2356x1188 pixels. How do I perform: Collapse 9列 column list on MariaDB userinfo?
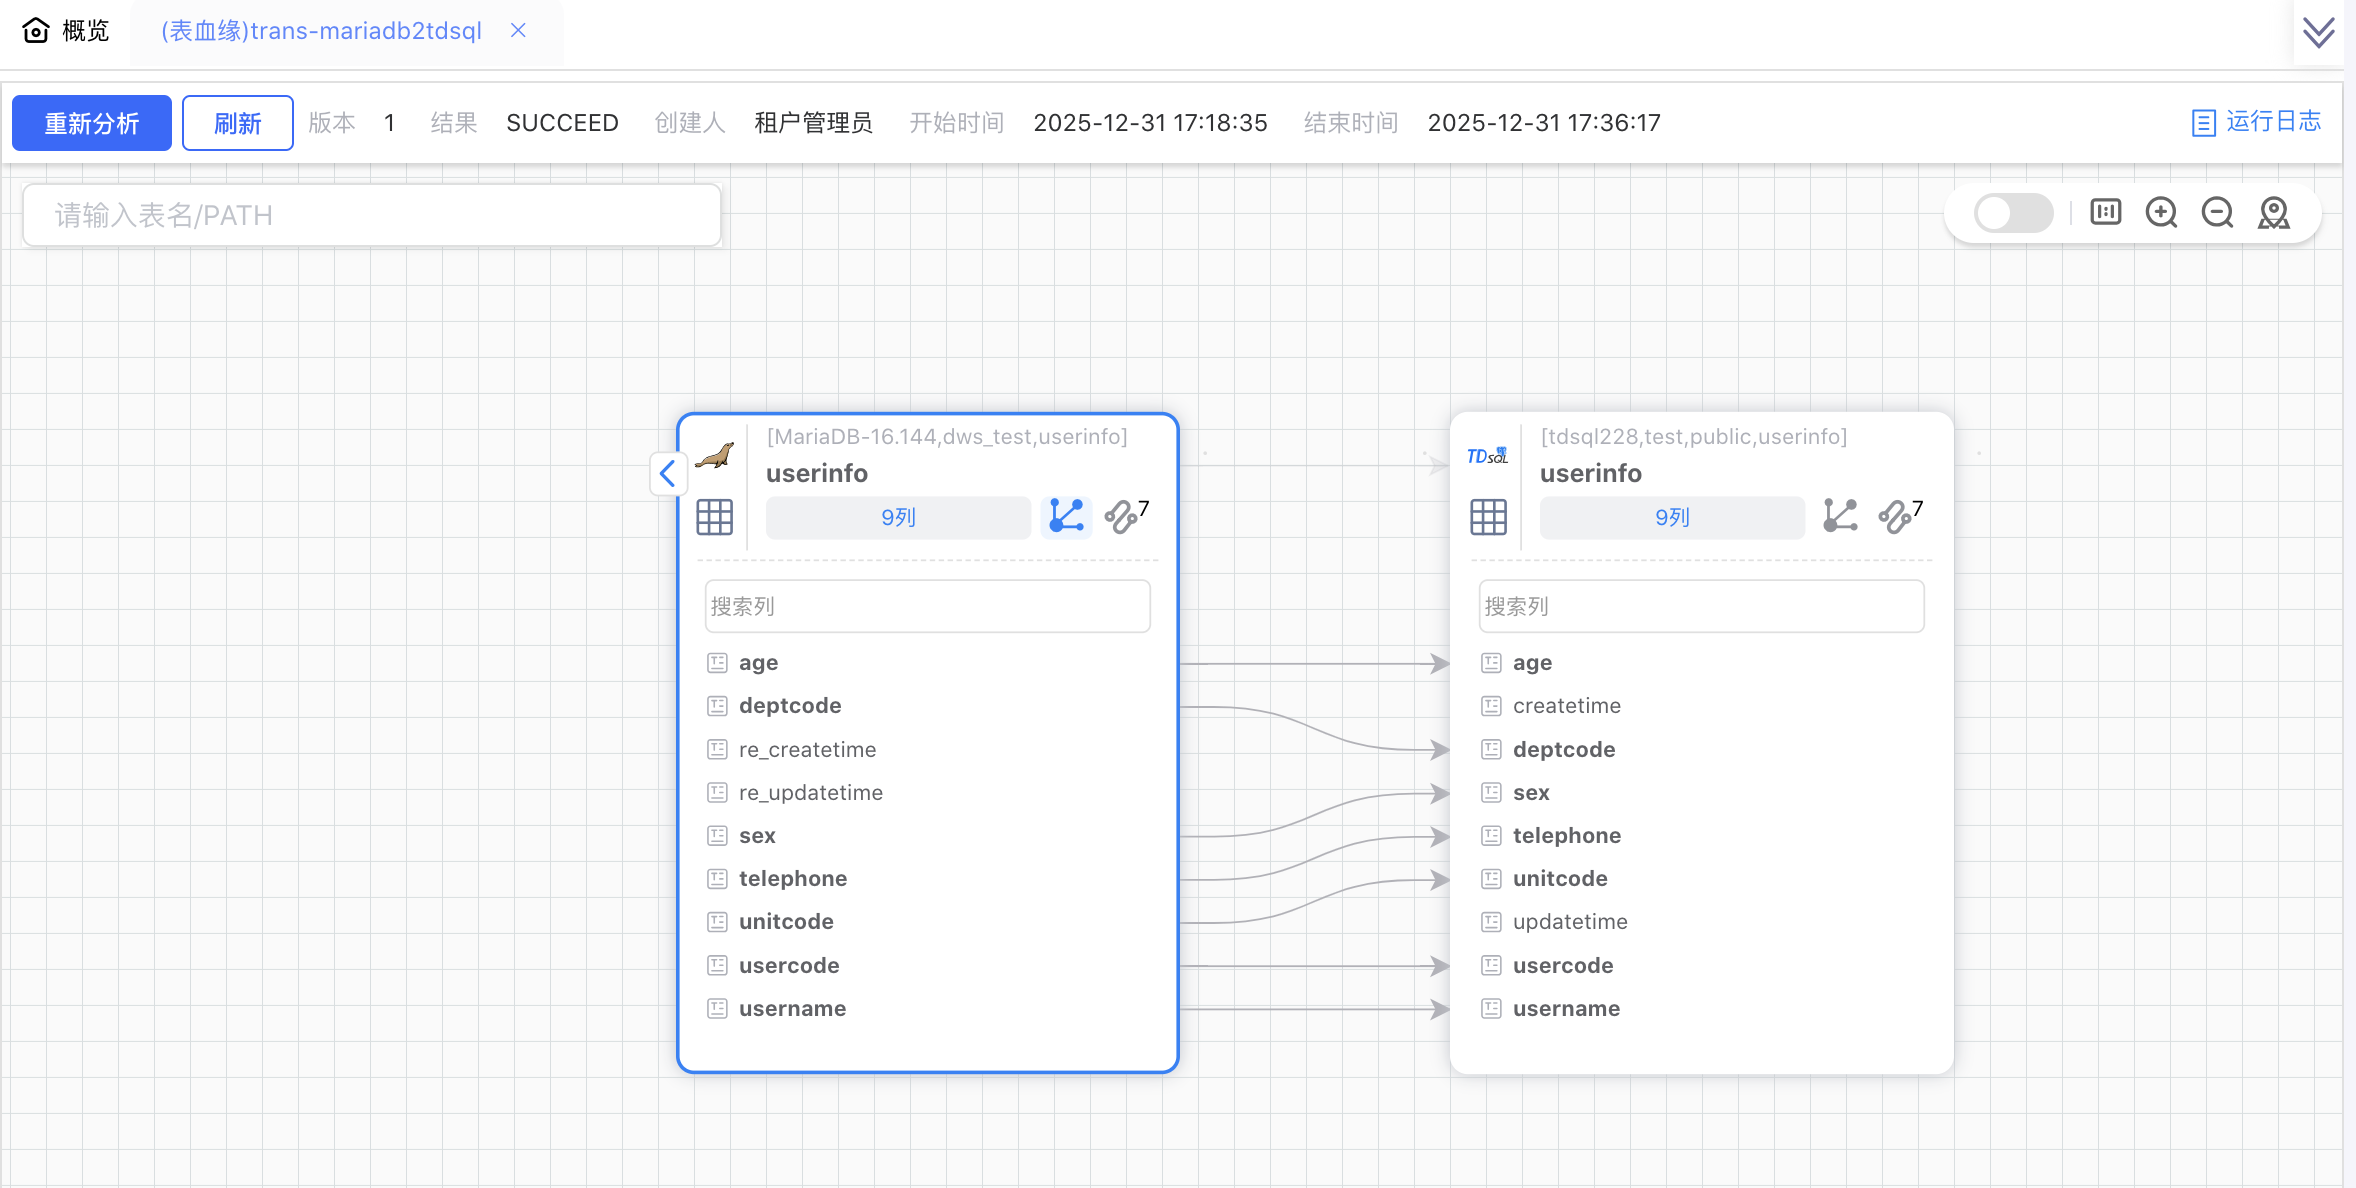(x=898, y=517)
